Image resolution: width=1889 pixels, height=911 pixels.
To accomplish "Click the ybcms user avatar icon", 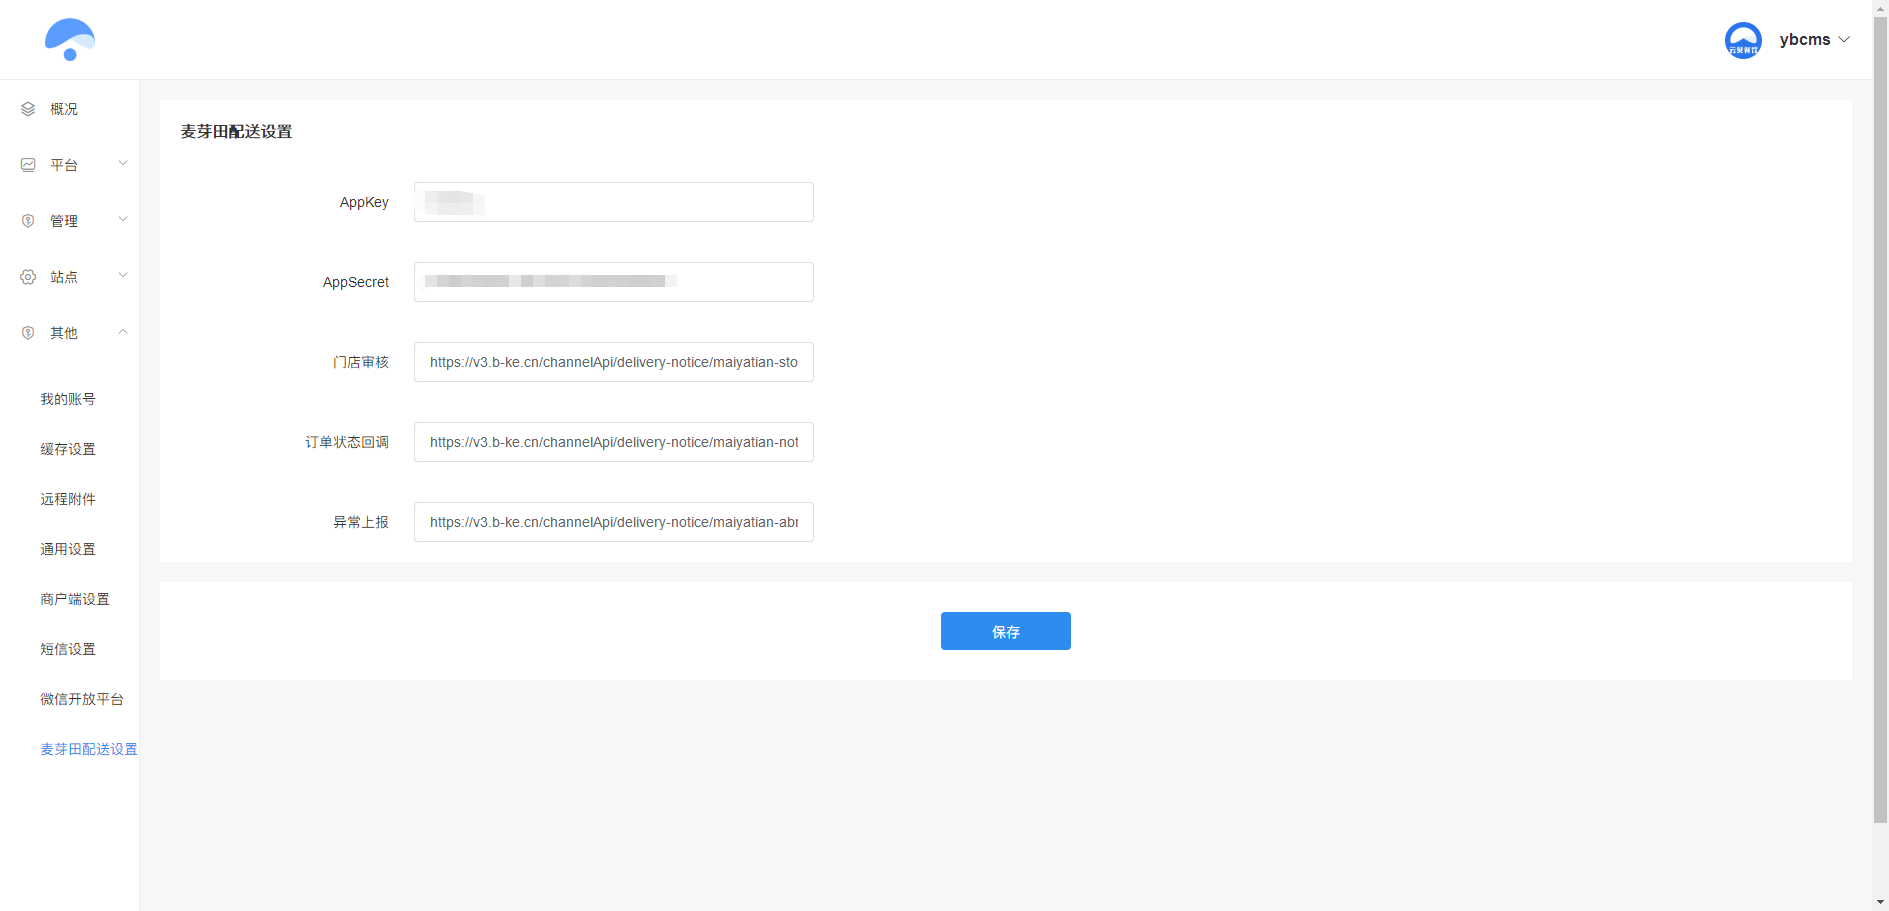I will click(x=1743, y=40).
